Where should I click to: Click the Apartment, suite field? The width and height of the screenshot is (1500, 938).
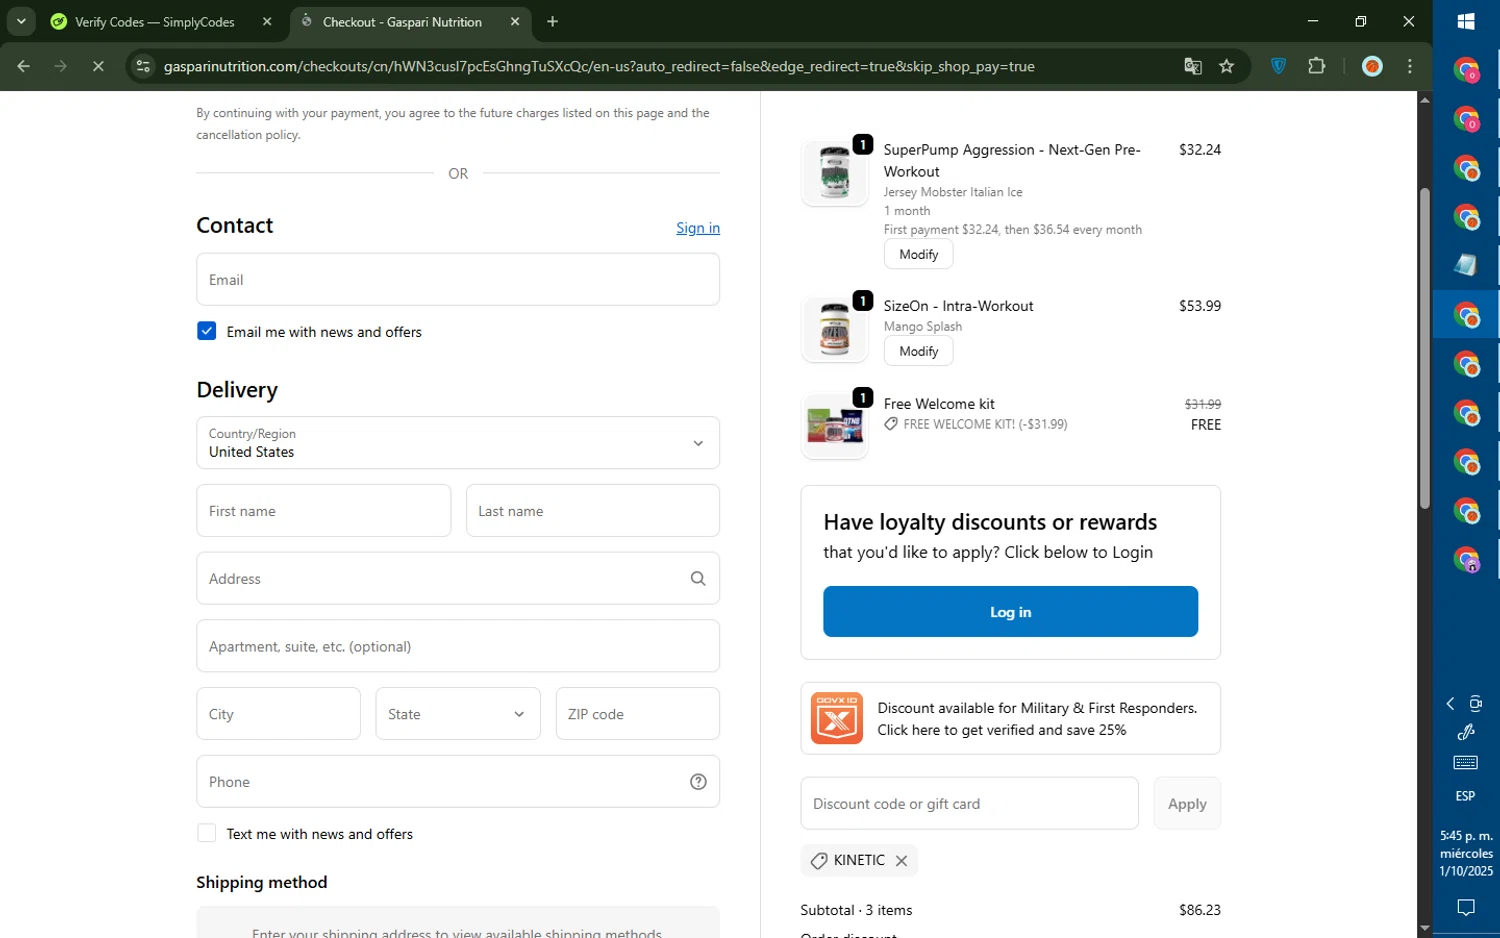(x=458, y=646)
